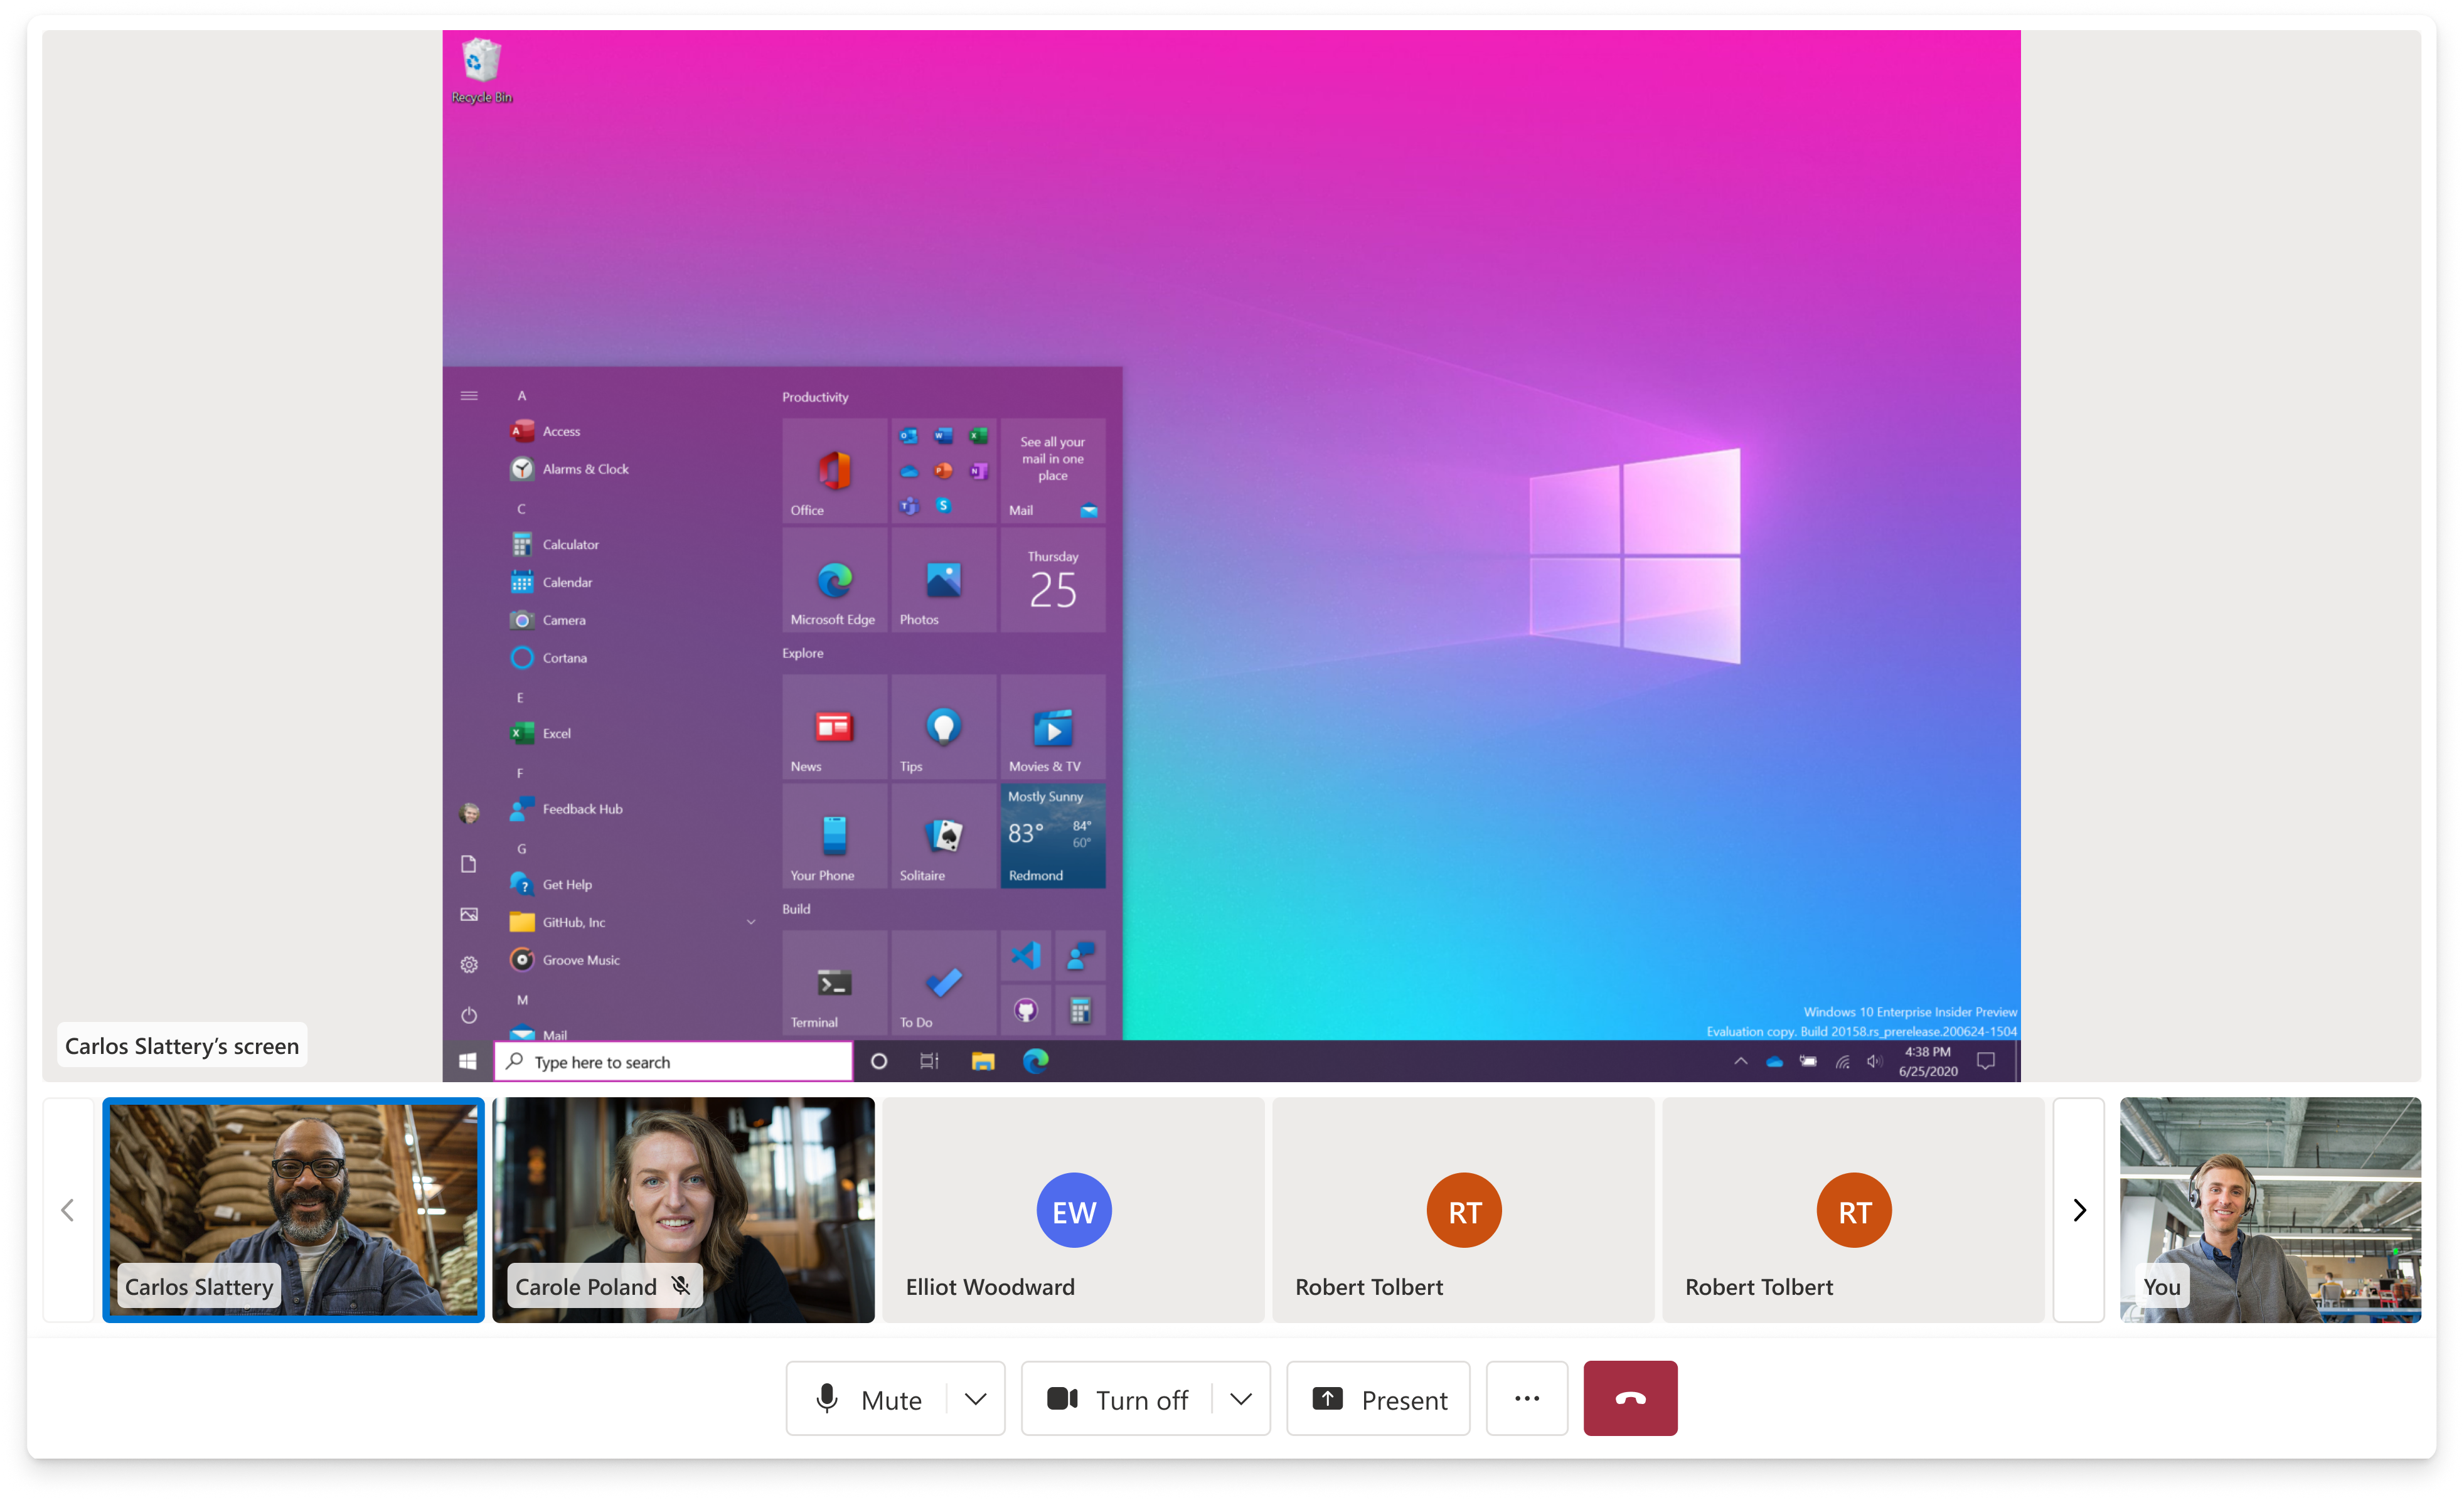
Task: Click the Present button to share content
Action: click(1378, 1398)
